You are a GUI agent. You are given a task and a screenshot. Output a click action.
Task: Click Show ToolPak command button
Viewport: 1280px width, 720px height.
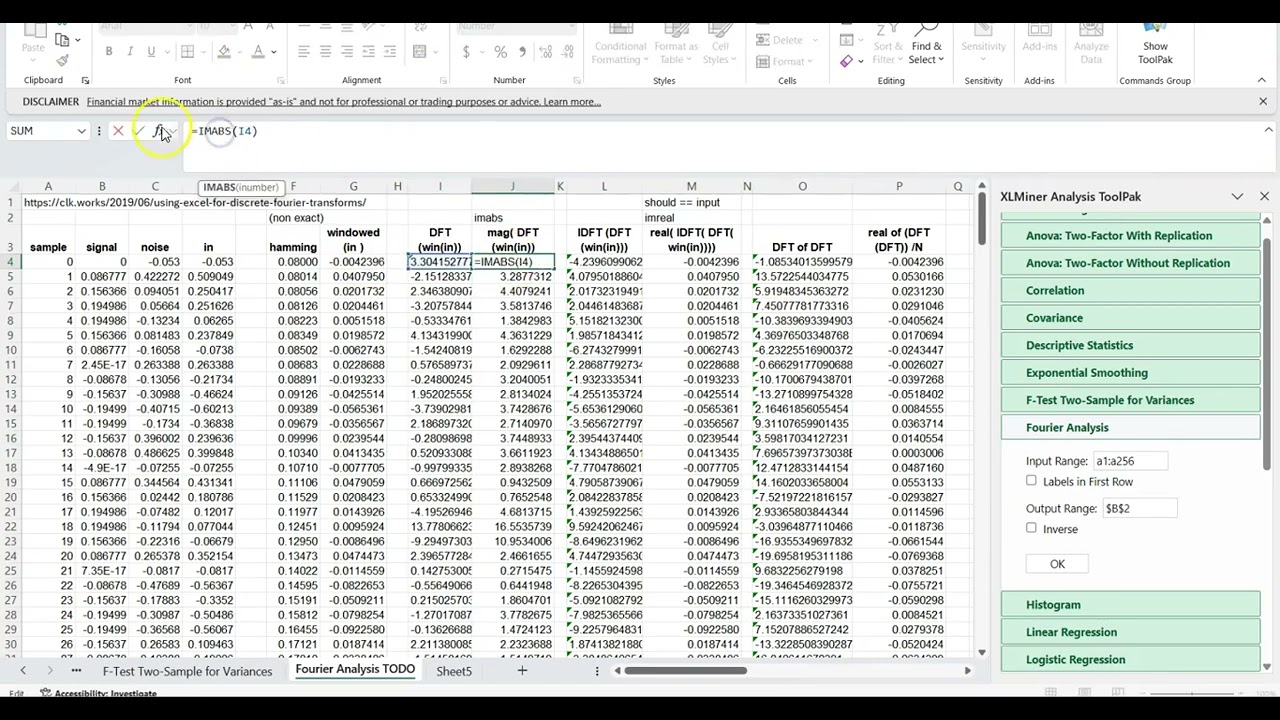(x=1155, y=46)
